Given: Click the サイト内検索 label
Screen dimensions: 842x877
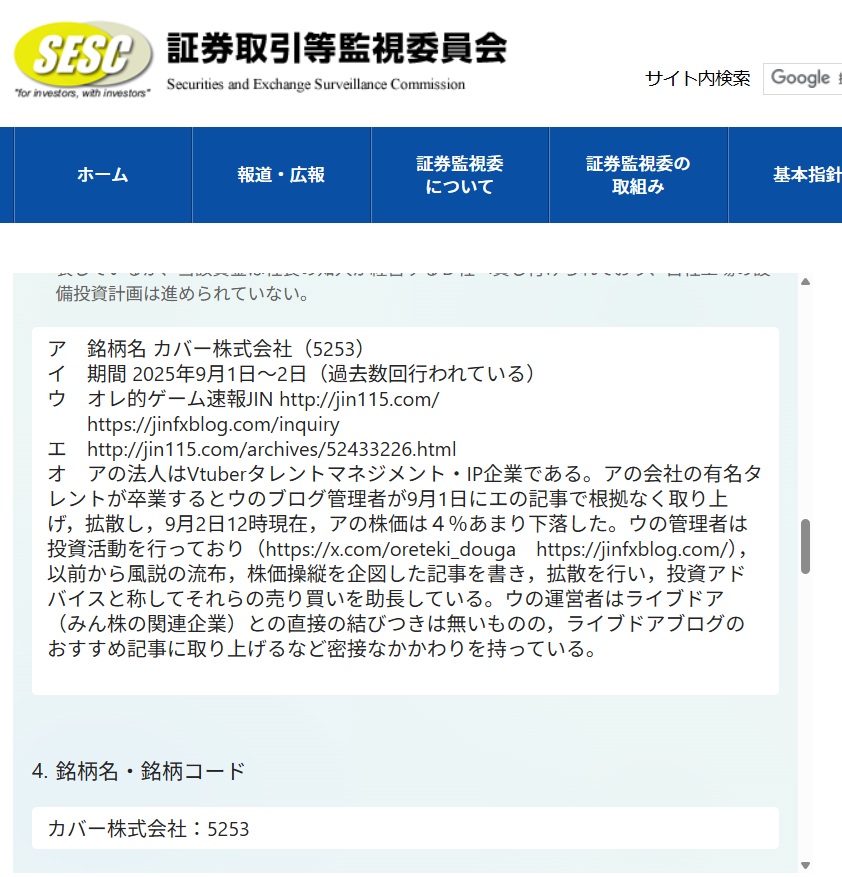Looking at the screenshot, I should pyautogui.click(x=697, y=78).
